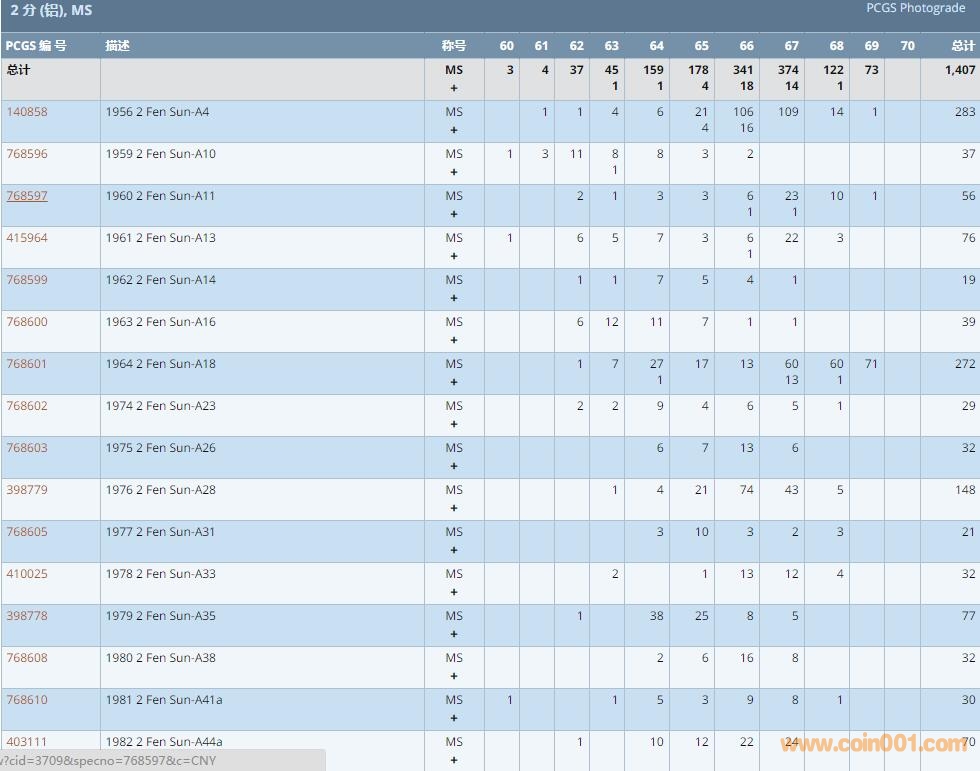Open the 403111 coin link
This screenshot has width=980, height=771.
point(27,742)
